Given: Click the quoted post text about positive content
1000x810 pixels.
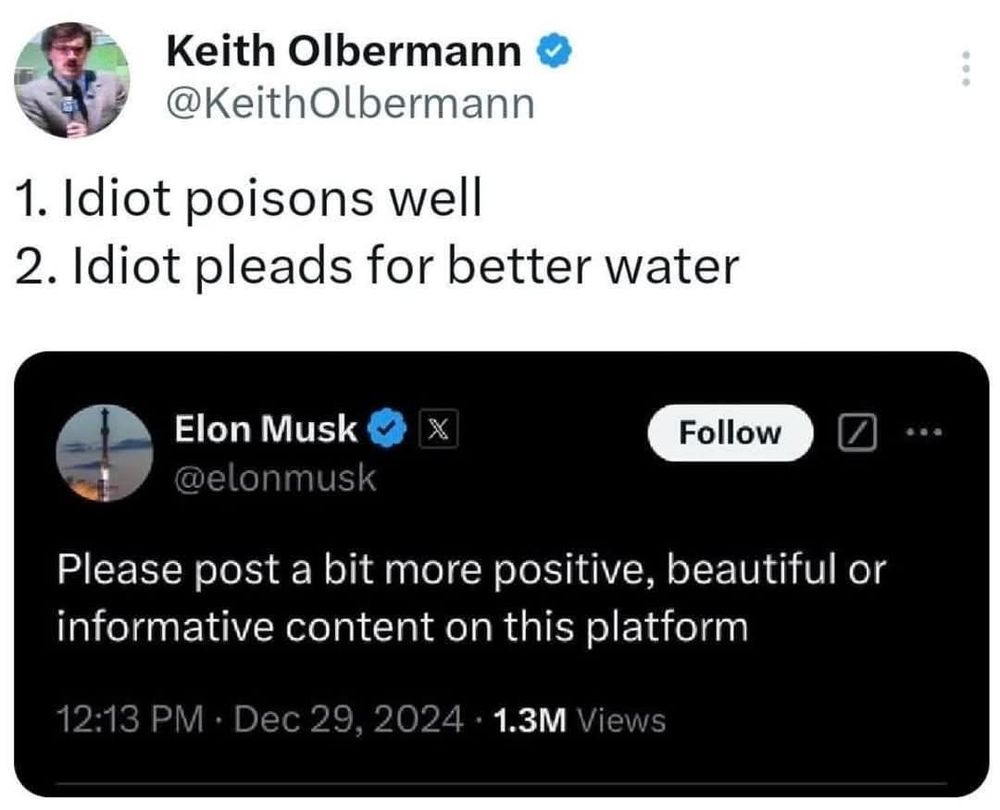Looking at the screenshot, I should pos(471,598).
